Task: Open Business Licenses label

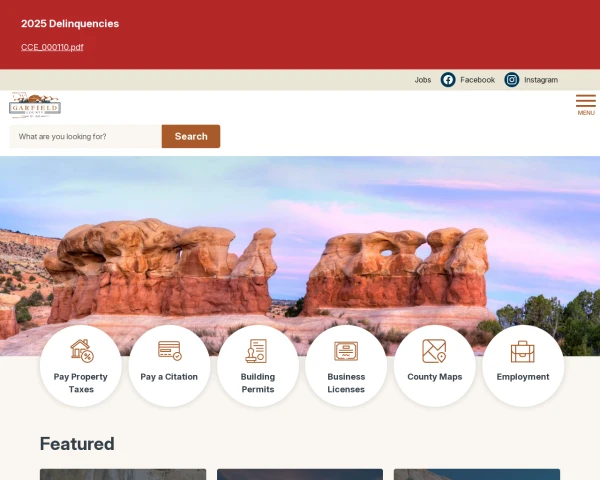Action: [x=346, y=383]
